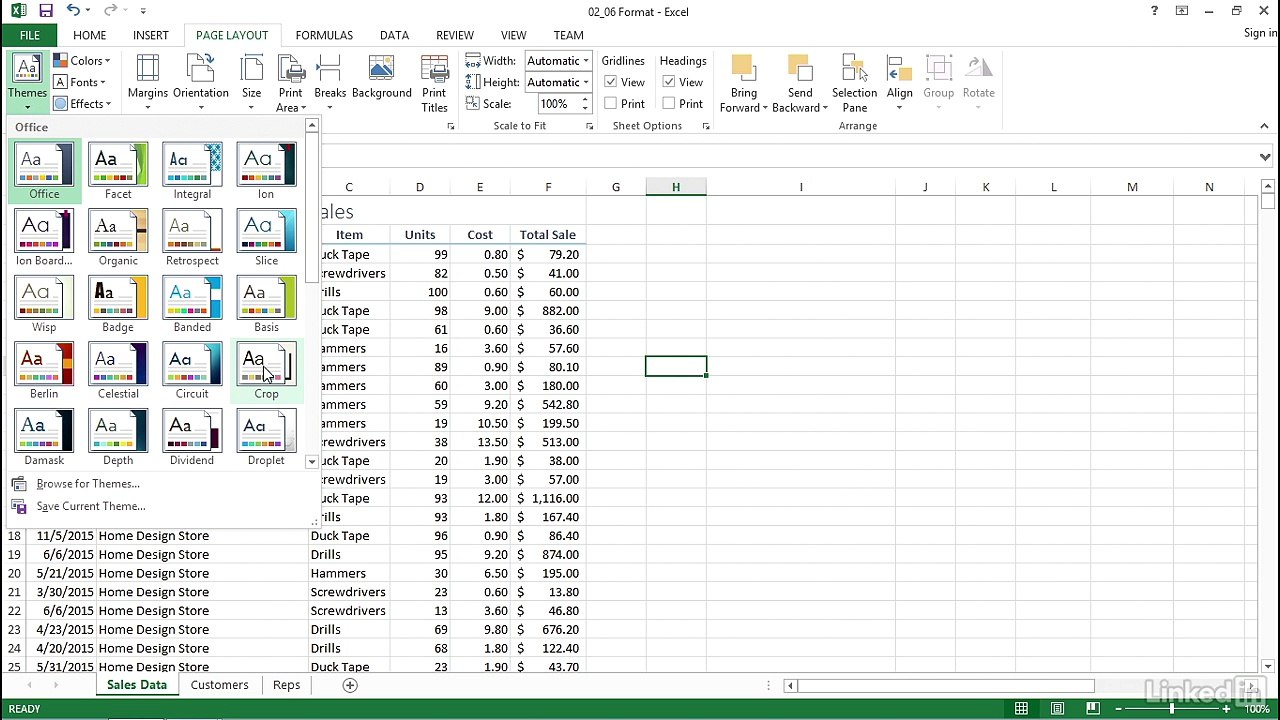The image size is (1280, 720).
Task: Redo the last action
Action: click(x=112, y=11)
